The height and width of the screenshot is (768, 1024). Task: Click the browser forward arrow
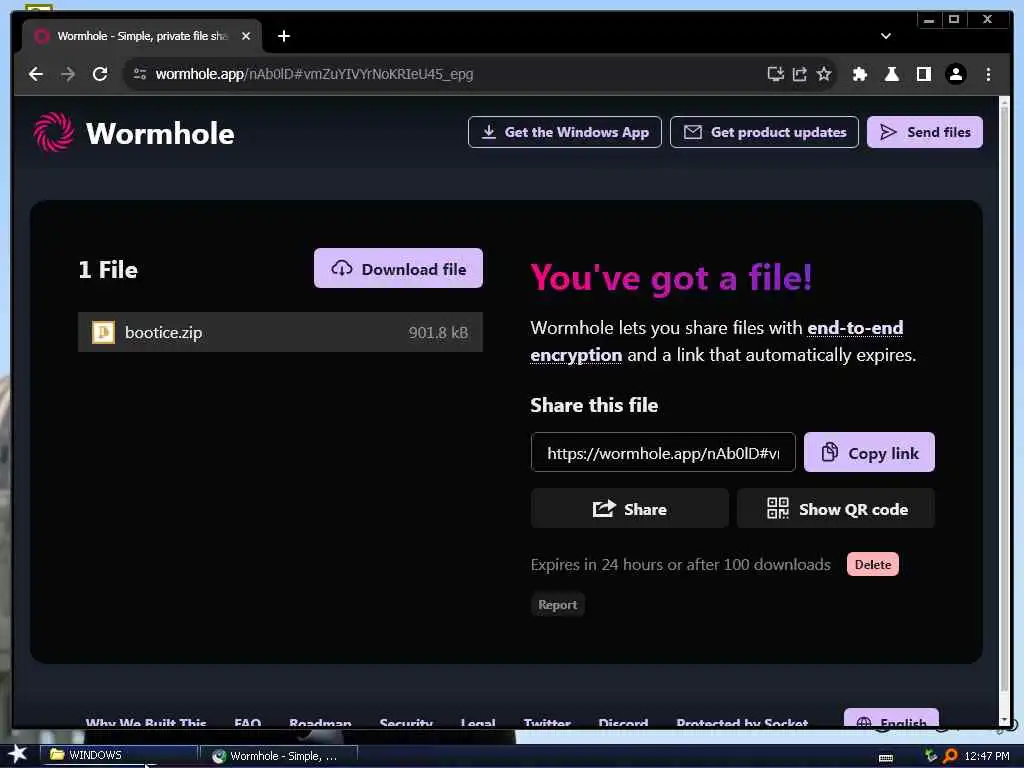coord(68,74)
